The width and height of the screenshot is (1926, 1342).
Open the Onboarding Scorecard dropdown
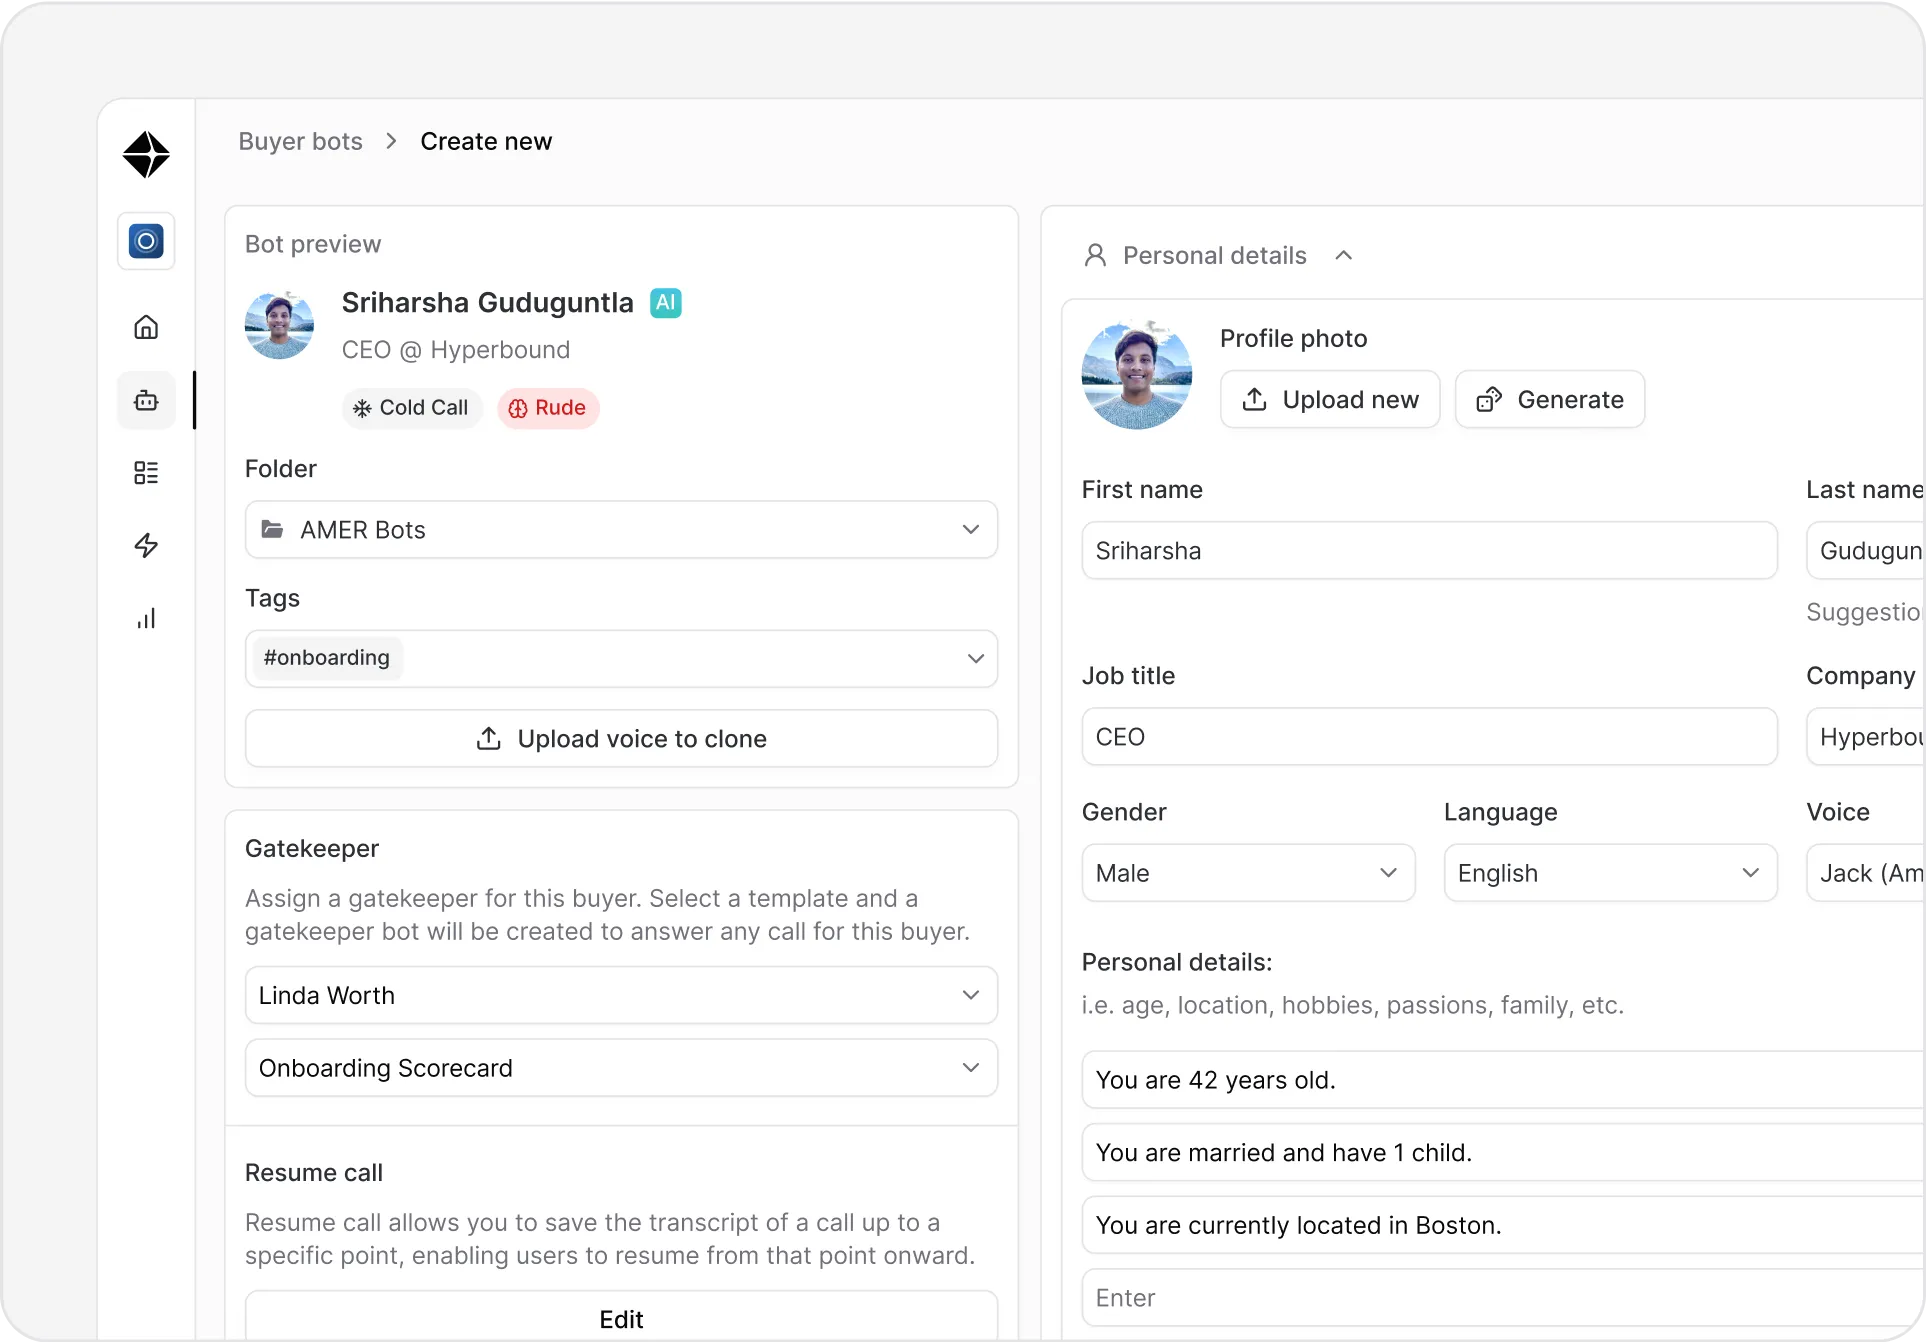click(621, 1068)
